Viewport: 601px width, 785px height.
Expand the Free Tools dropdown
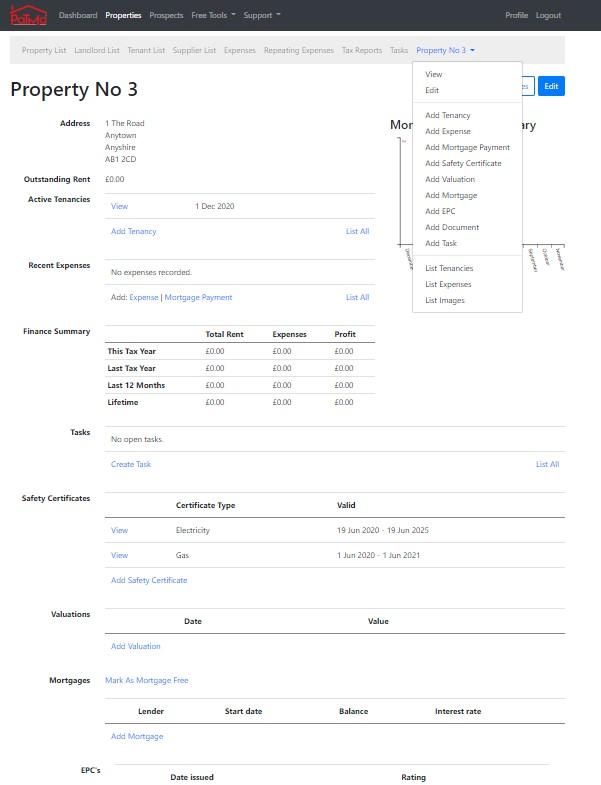(213, 16)
